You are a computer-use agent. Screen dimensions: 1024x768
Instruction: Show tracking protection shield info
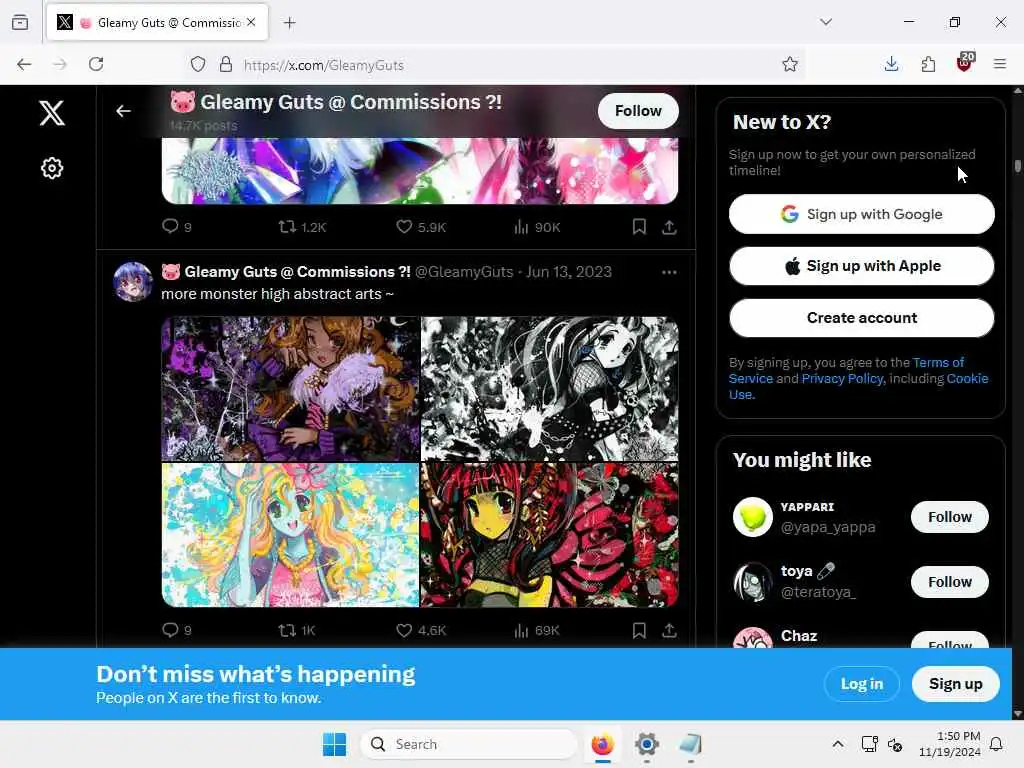198,64
